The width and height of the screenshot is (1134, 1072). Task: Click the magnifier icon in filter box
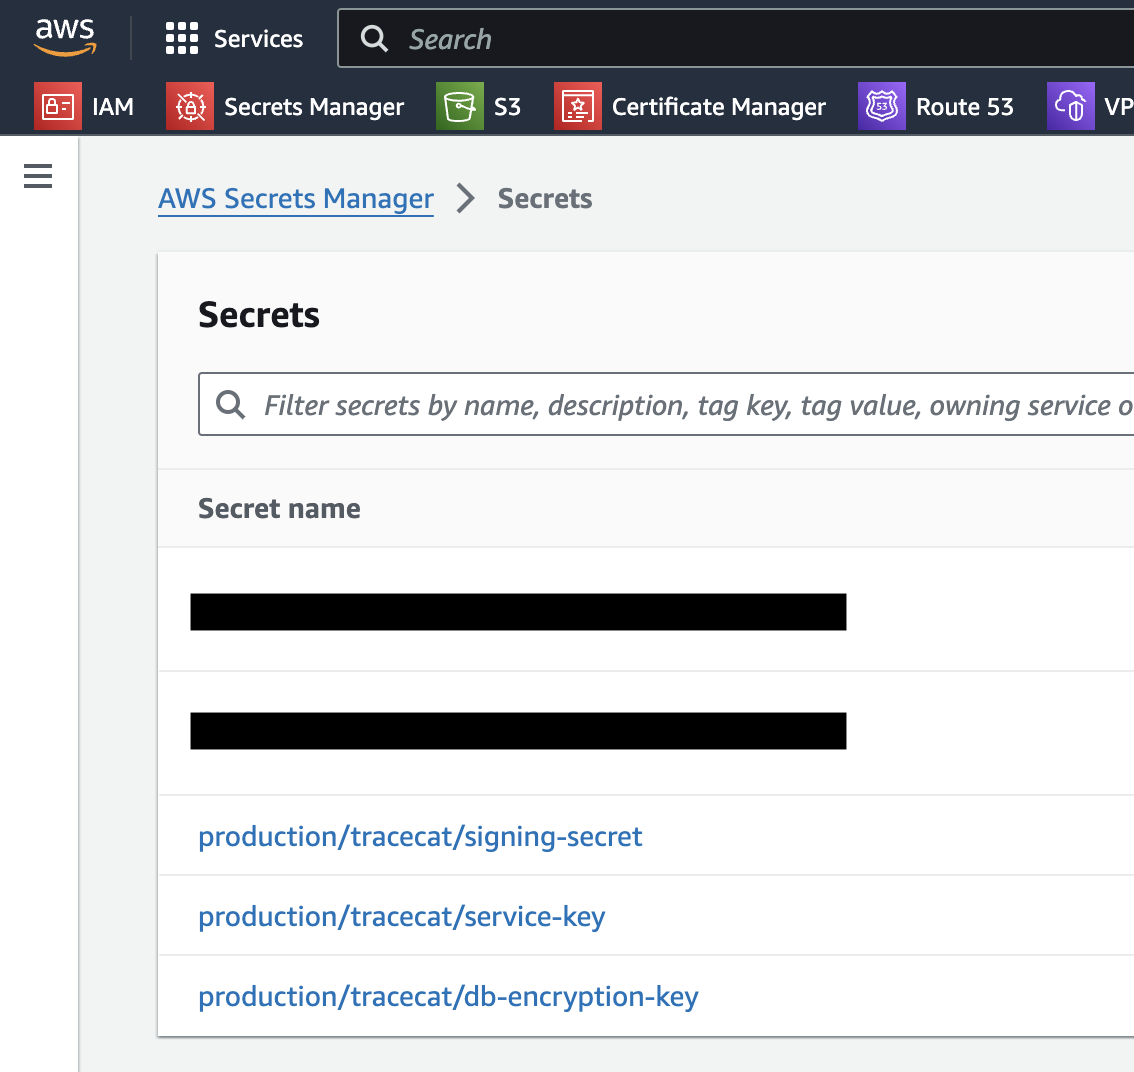[x=231, y=404]
